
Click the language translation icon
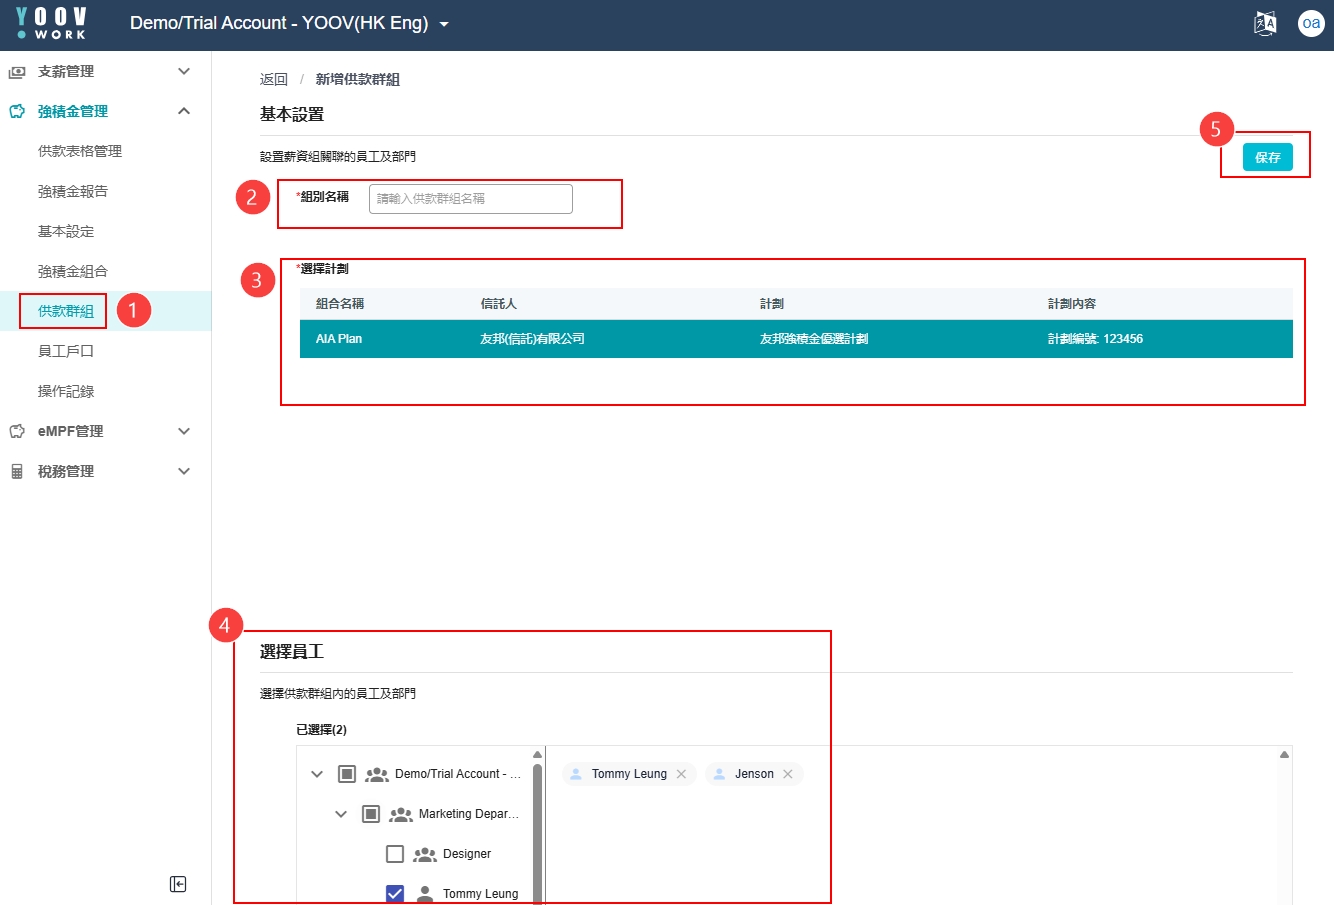1265,23
